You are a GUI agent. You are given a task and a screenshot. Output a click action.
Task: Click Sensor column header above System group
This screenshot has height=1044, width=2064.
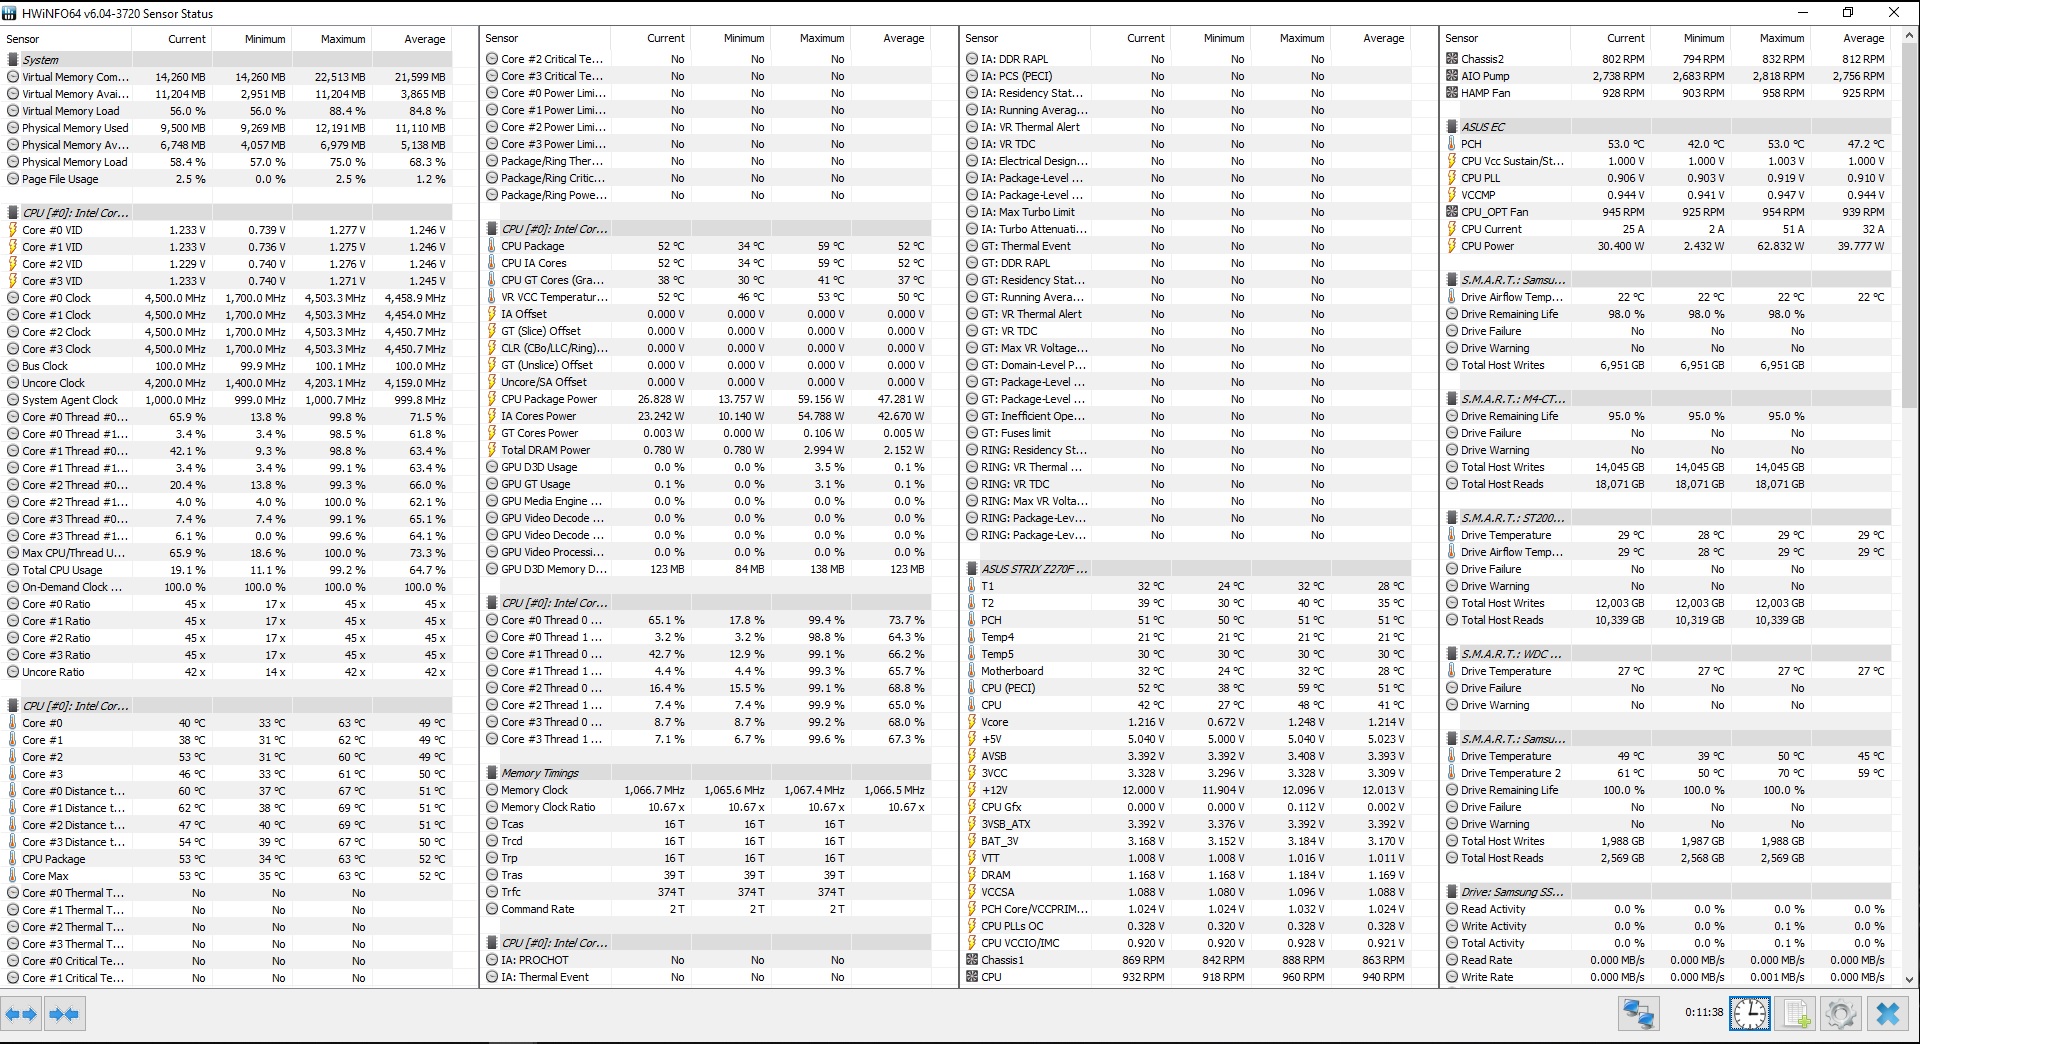67,39
